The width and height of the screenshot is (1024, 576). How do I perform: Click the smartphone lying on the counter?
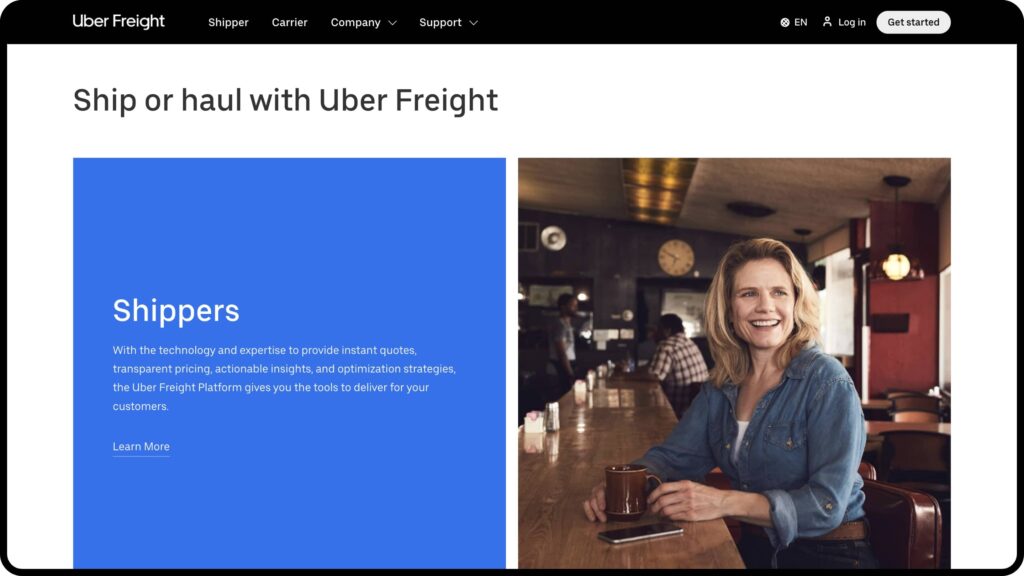(x=641, y=533)
